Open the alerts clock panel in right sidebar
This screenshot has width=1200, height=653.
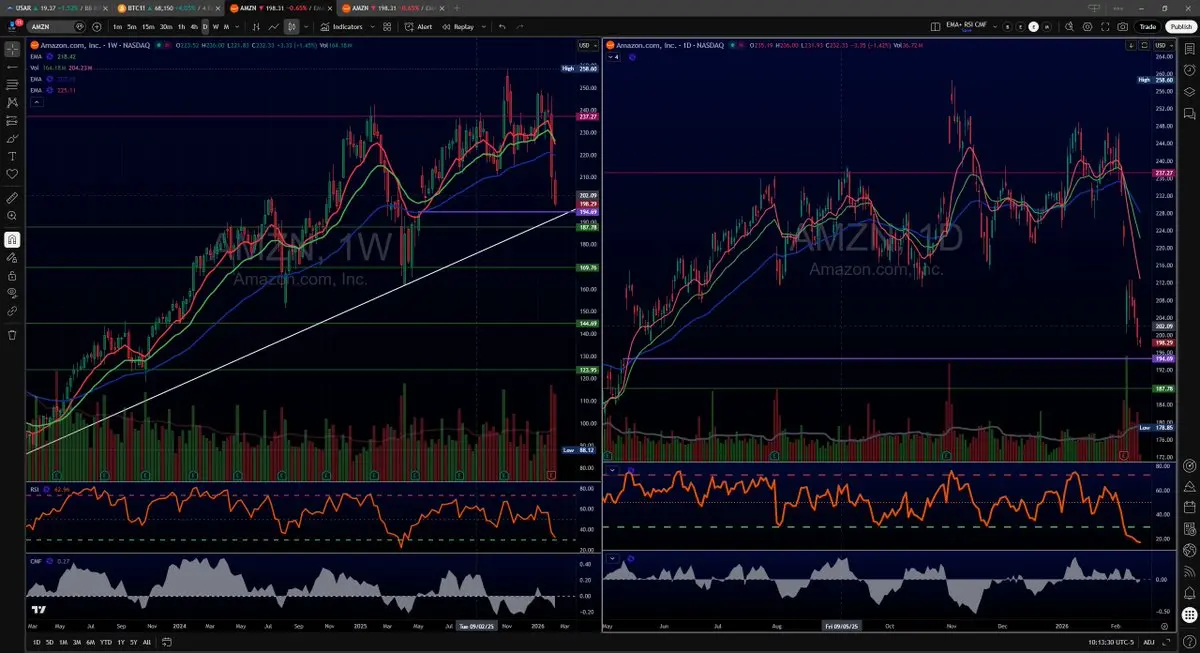pyautogui.click(x=1189, y=70)
